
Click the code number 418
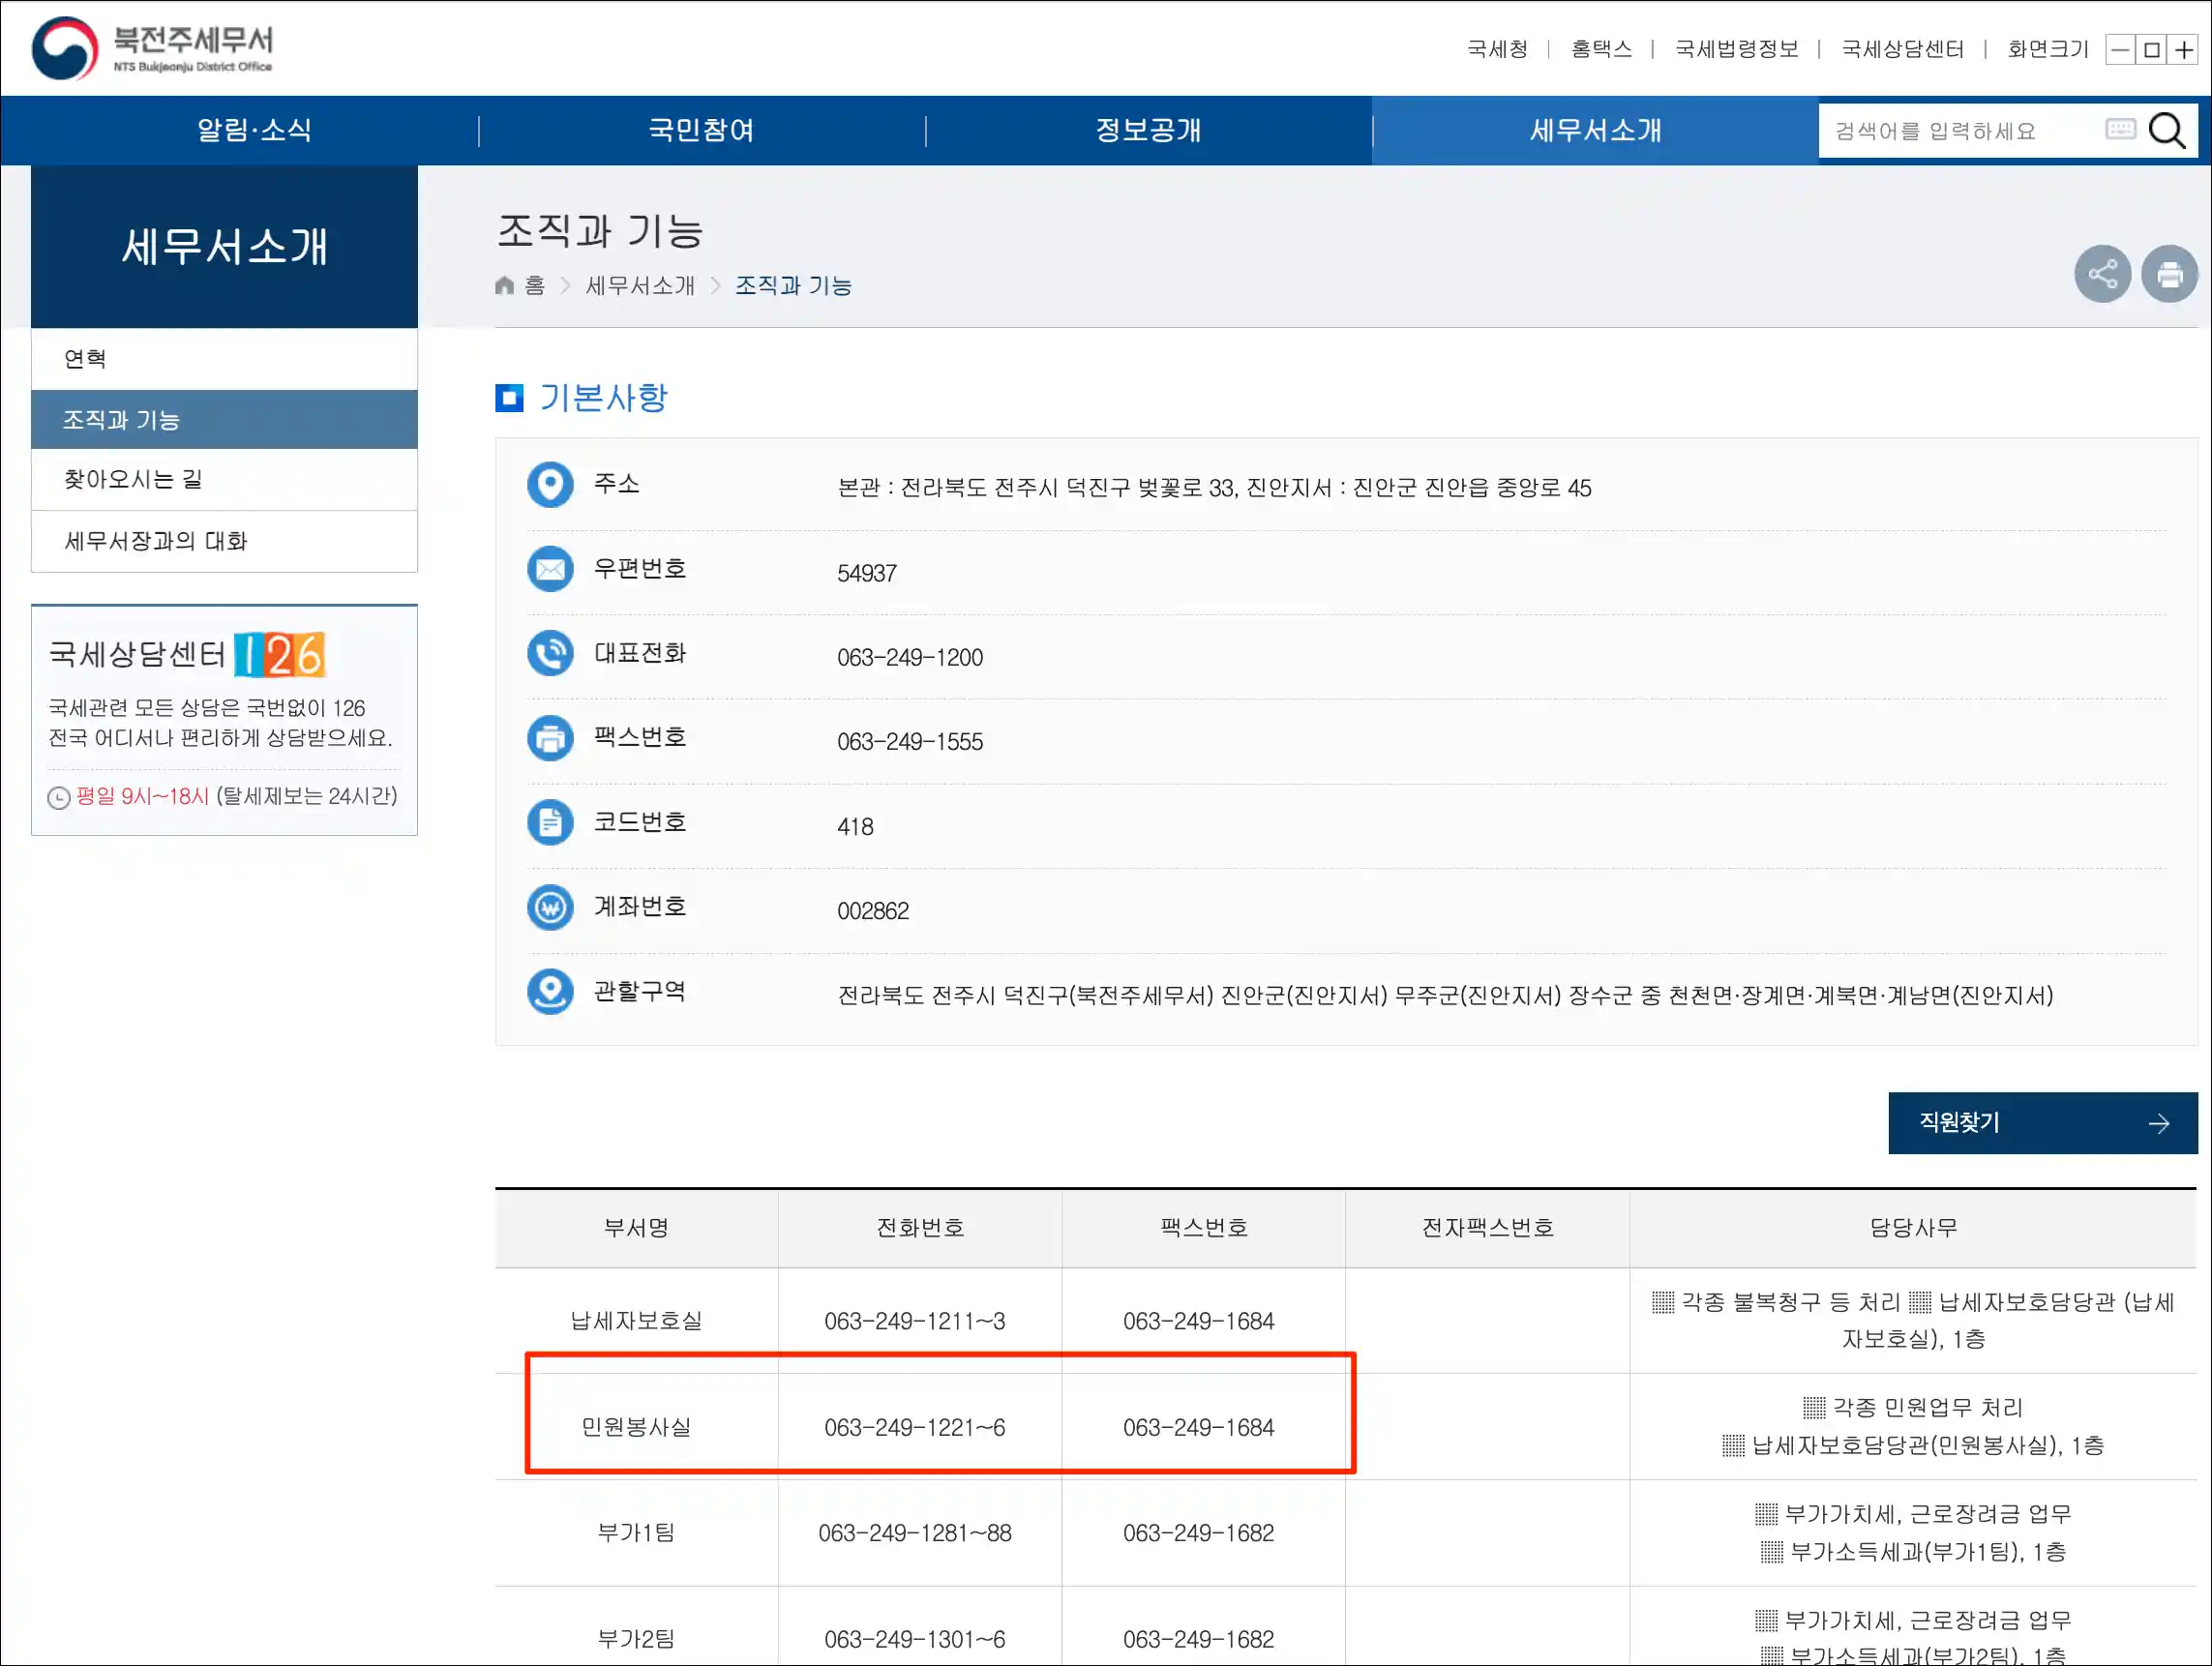coord(855,827)
